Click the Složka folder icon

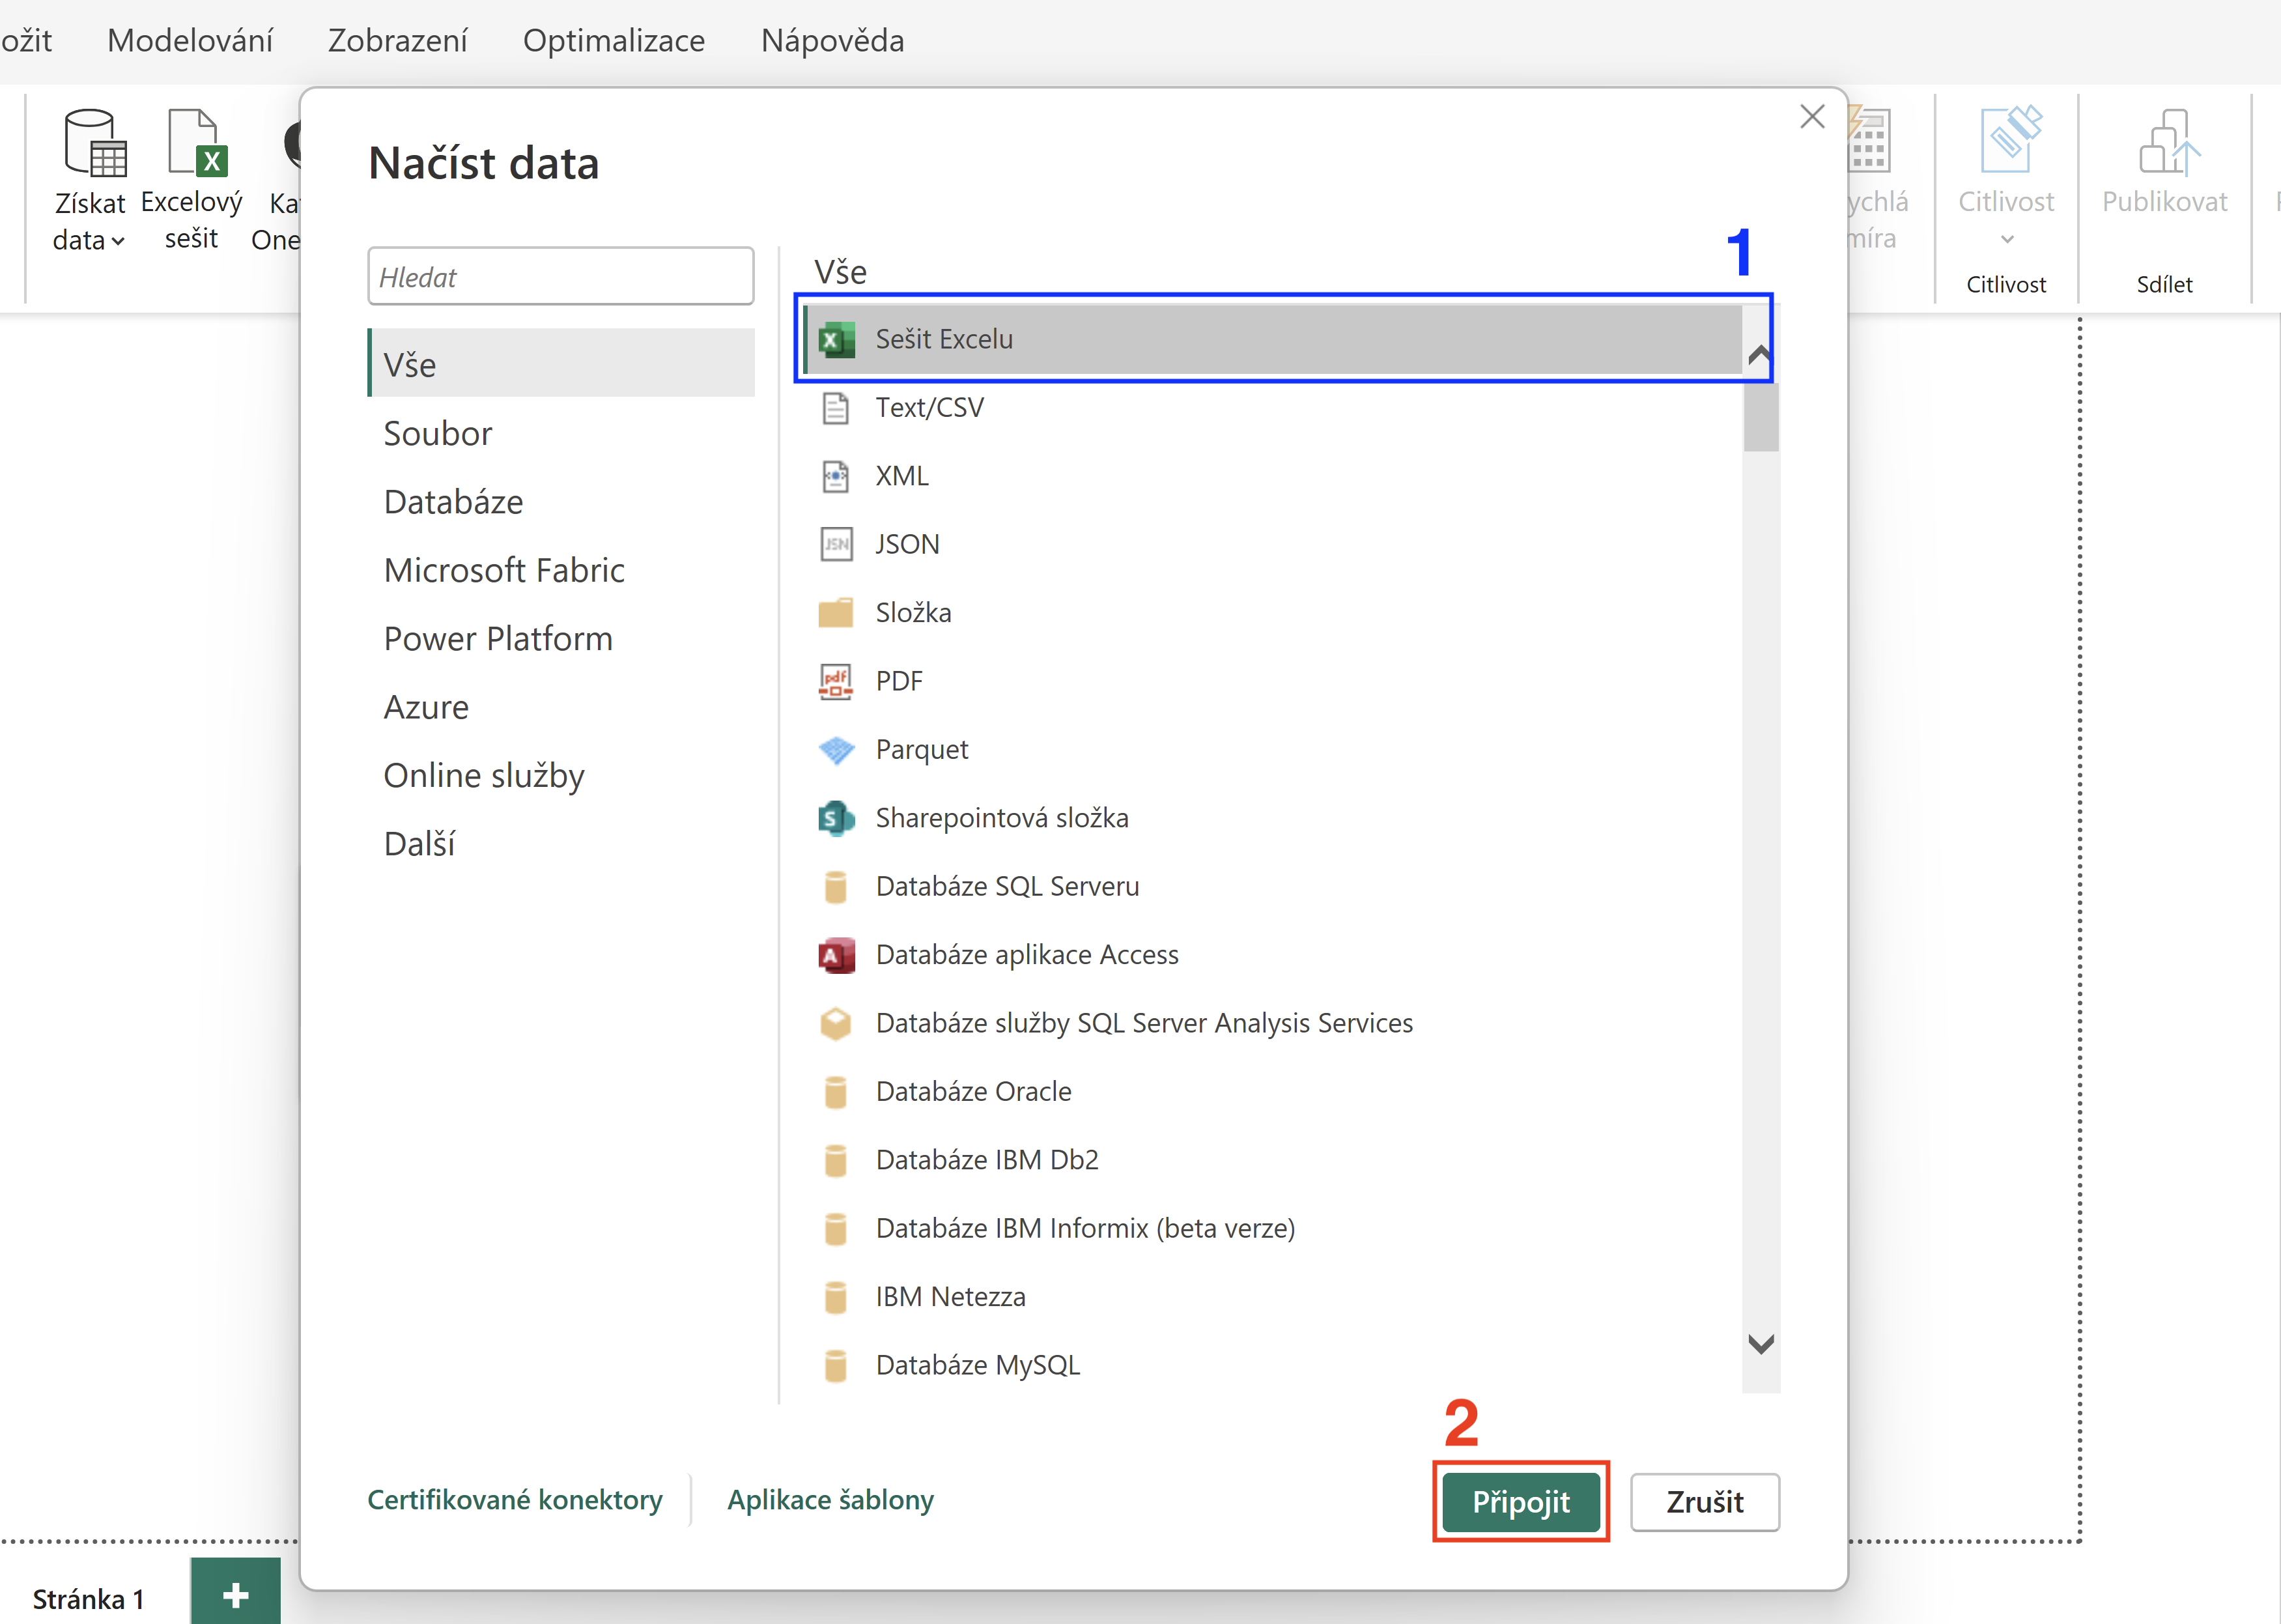click(836, 612)
